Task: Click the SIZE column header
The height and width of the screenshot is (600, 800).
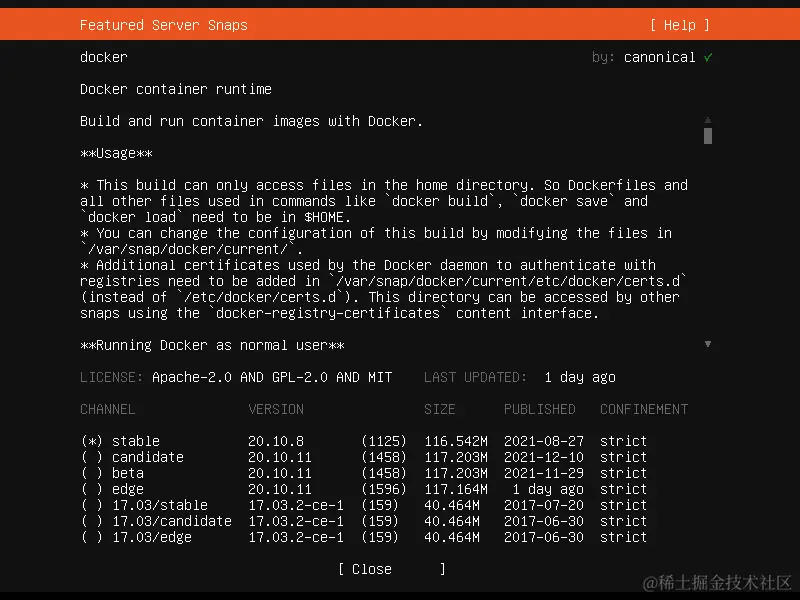Action: (439, 409)
